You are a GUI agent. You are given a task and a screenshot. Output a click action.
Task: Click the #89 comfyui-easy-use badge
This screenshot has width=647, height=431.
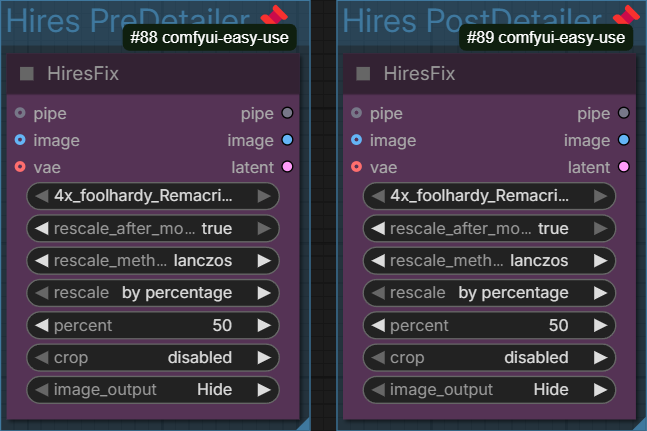click(x=546, y=38)
